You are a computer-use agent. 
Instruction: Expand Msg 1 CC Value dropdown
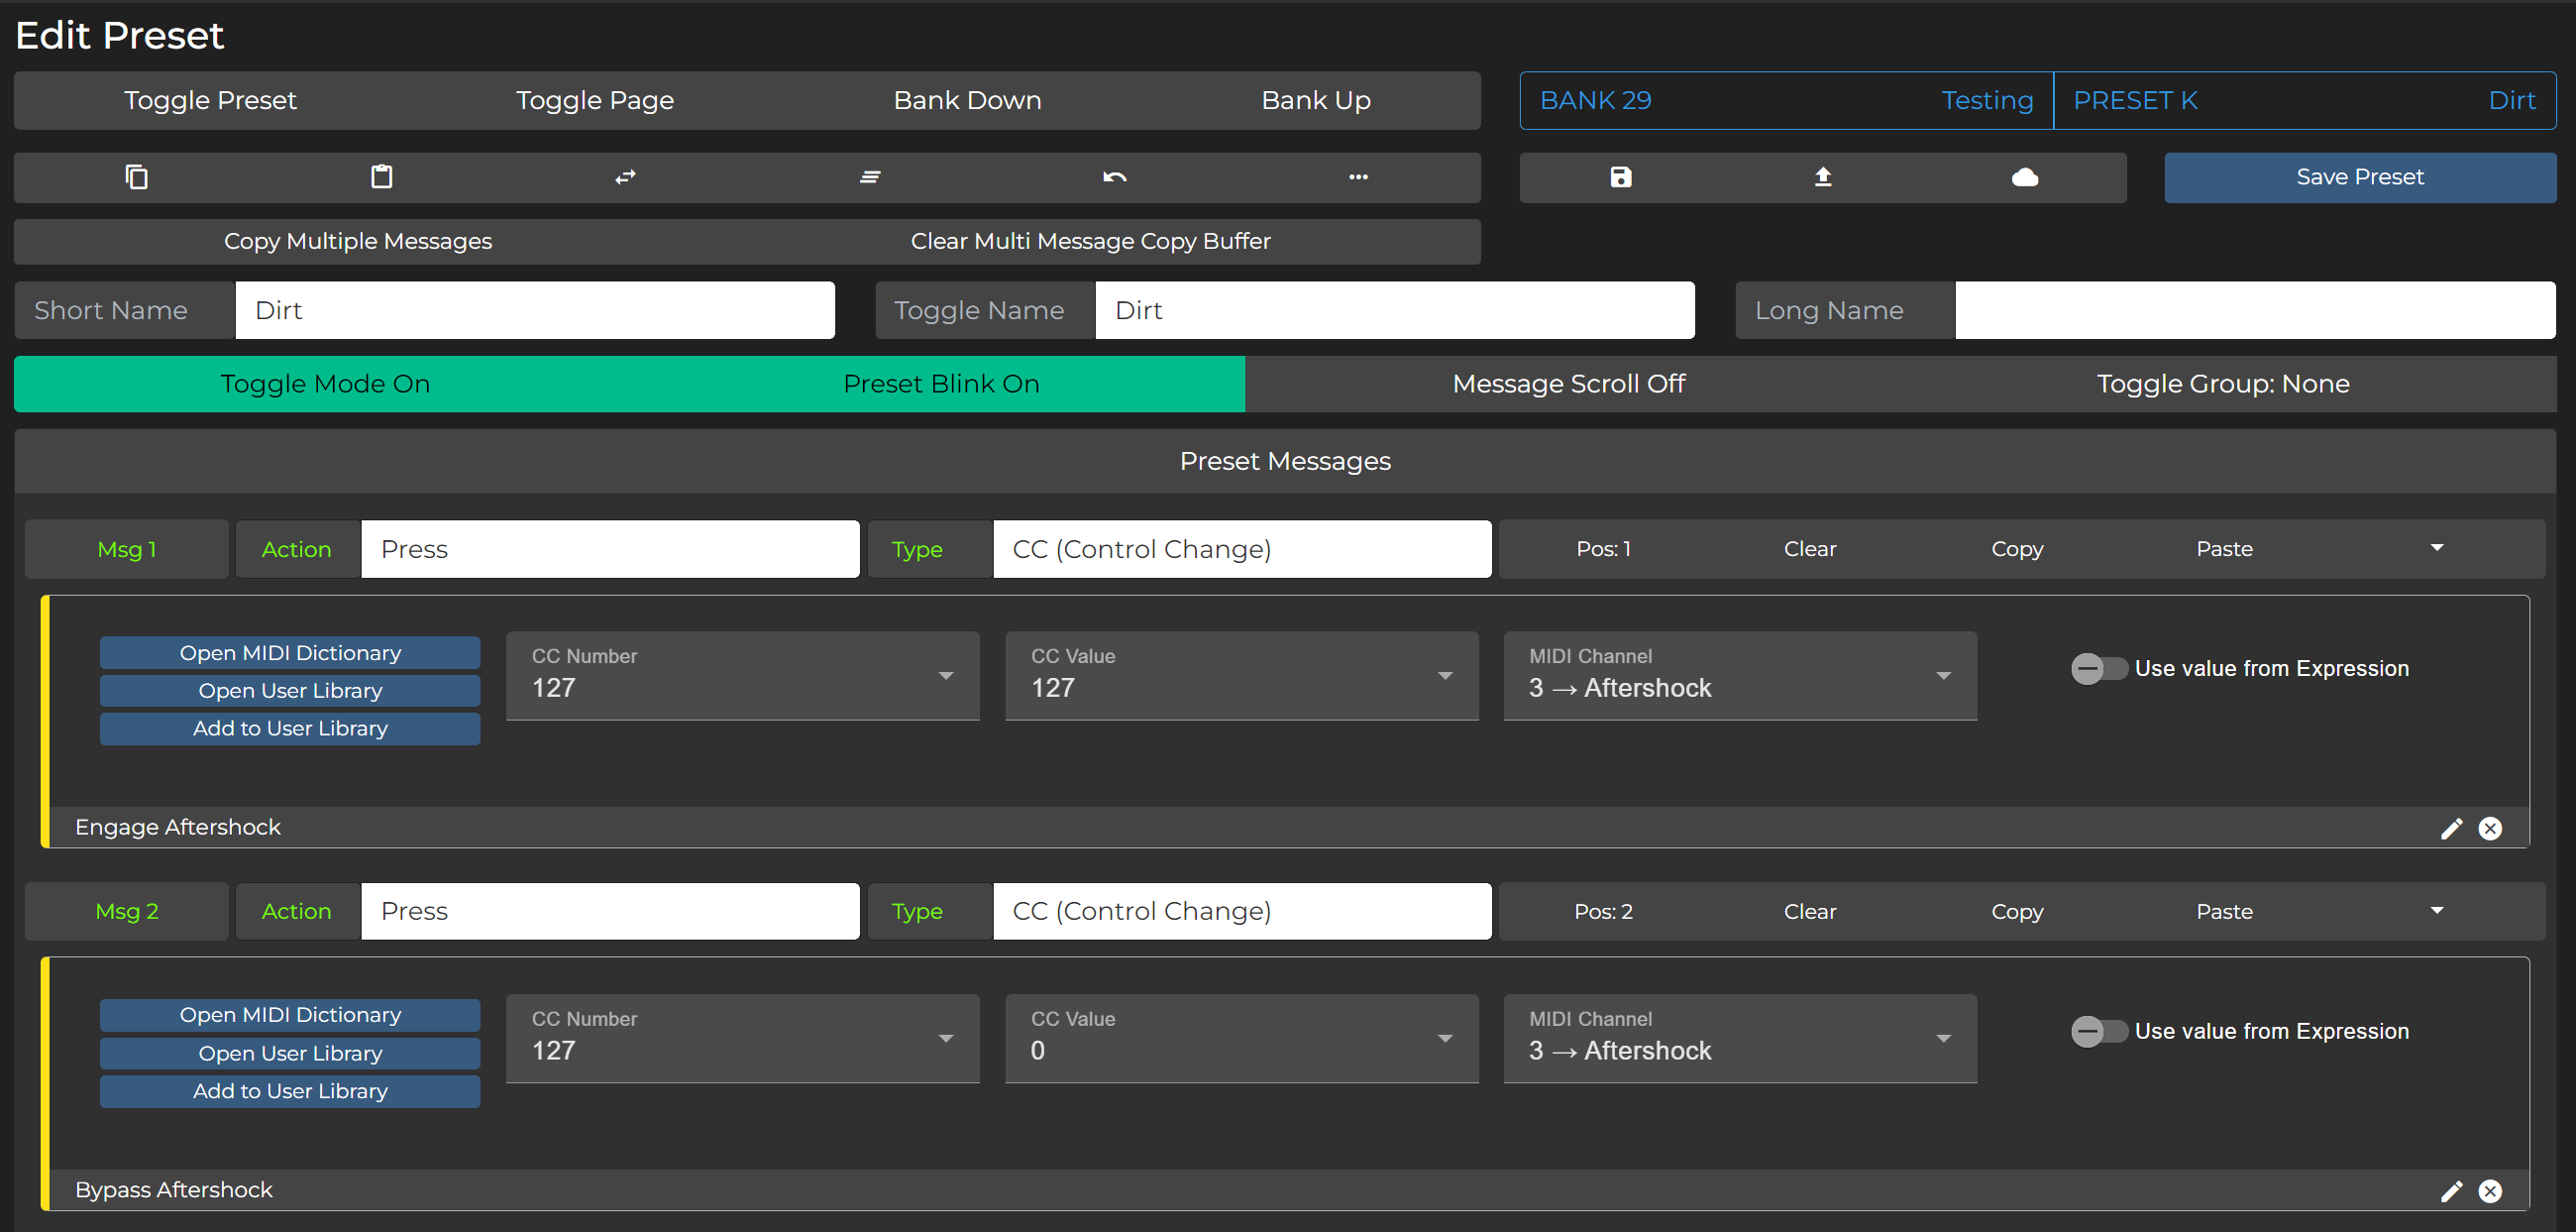click(1443, 676)
